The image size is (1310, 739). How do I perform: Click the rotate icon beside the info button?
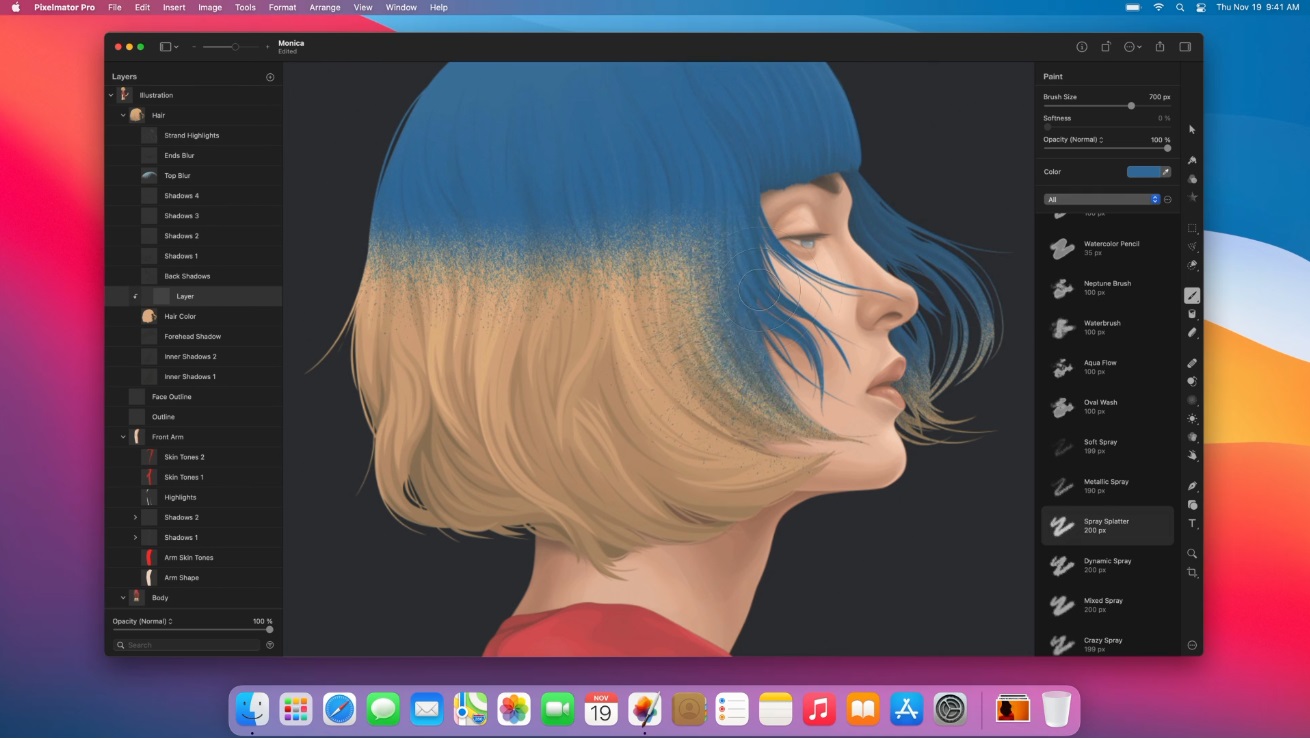tap(1106, 47)
